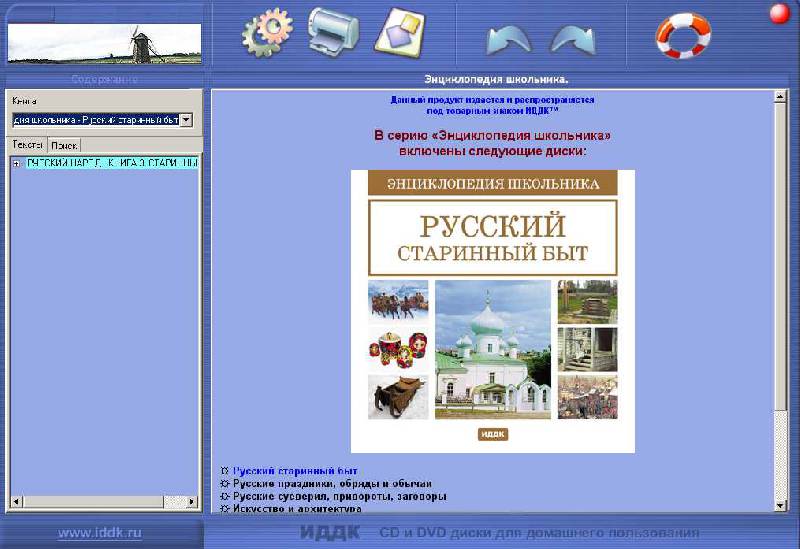This screenshot has width=800, height=549.
Task: Open help via the lifebuoy icon
Action: [x=682, y=34]
